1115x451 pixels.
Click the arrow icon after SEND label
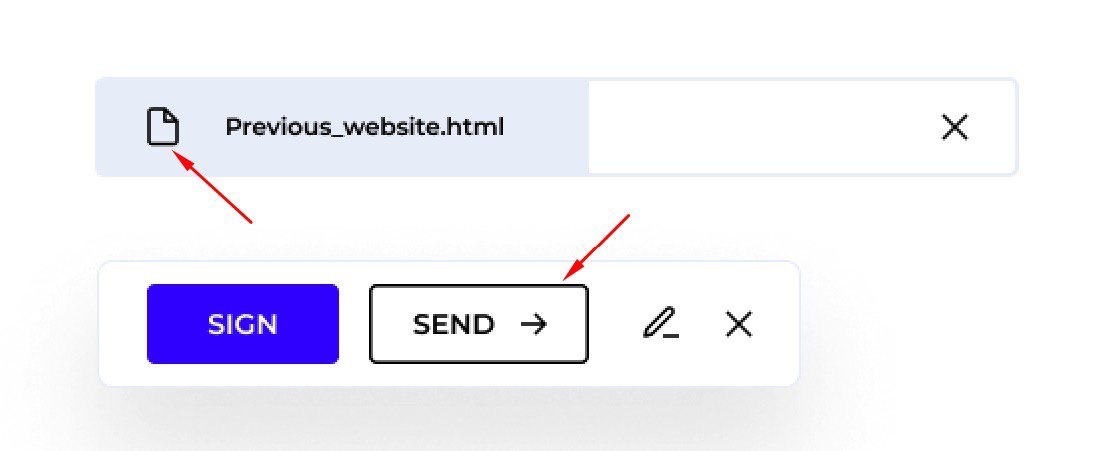[x=533, y=324]
